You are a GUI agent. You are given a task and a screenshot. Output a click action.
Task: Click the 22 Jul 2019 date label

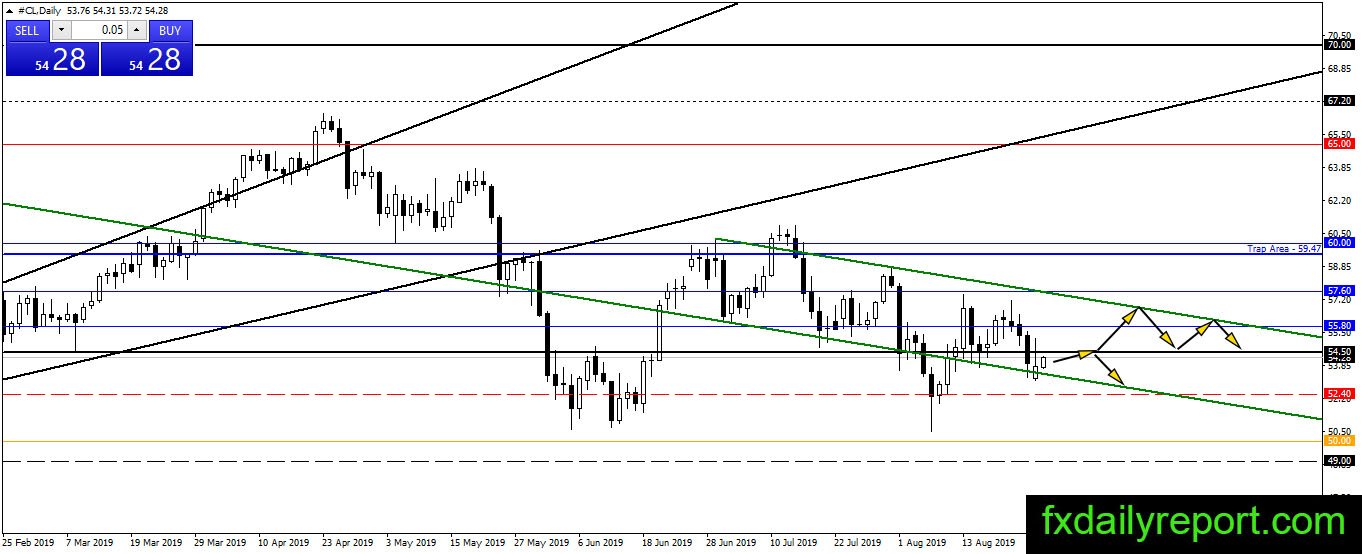click(857, 543)
